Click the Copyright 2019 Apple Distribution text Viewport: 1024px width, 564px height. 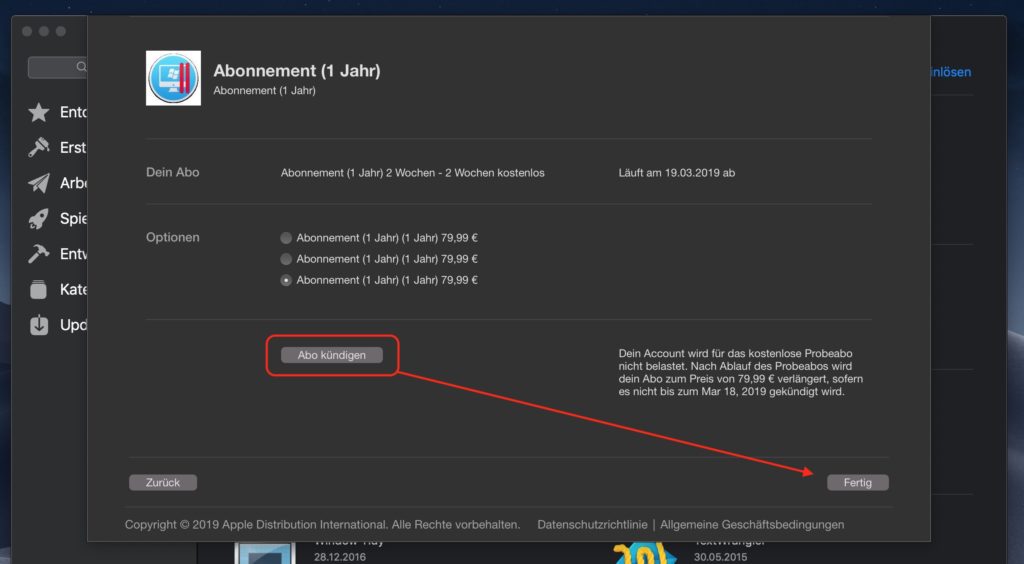(323, 525)
